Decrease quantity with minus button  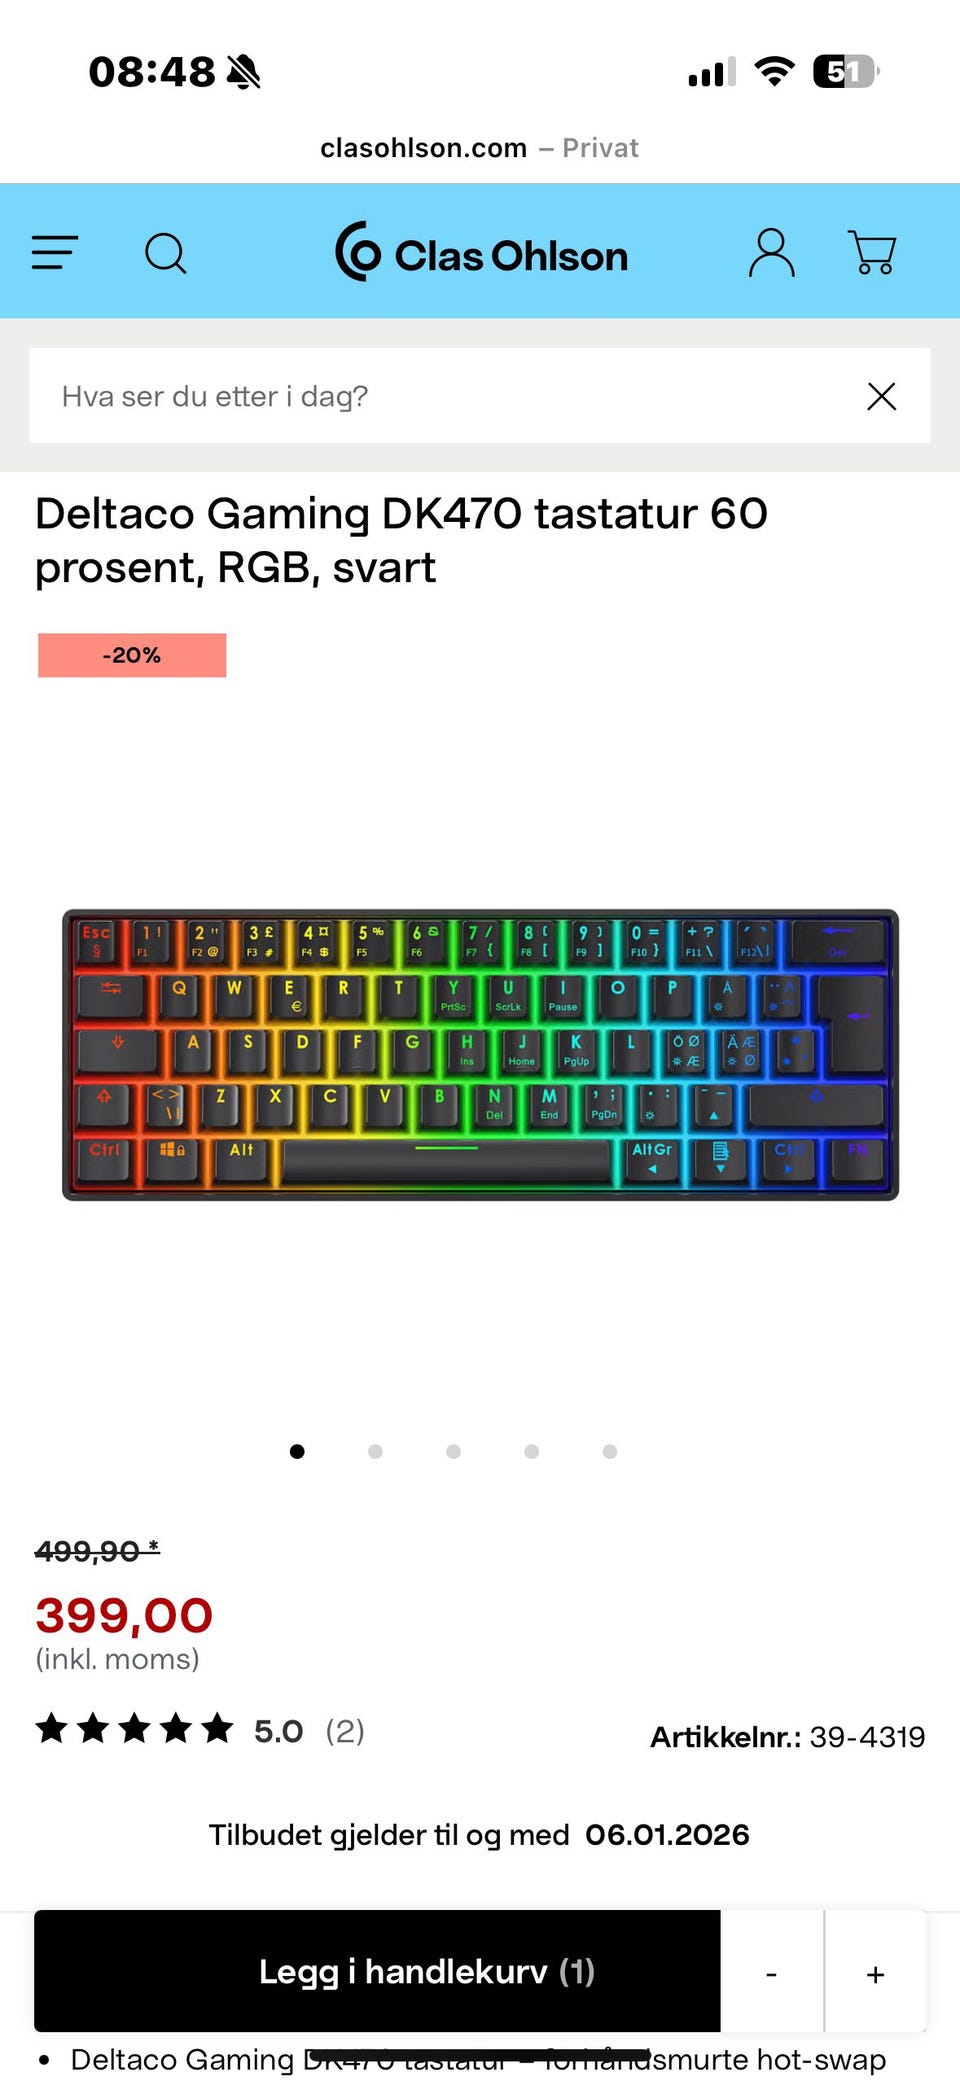tap(772, 1973)
